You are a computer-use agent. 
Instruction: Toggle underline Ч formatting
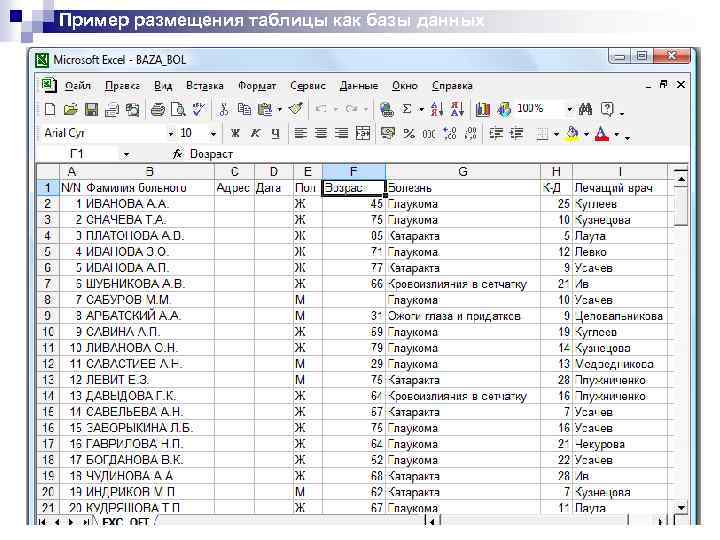(276, 133)
